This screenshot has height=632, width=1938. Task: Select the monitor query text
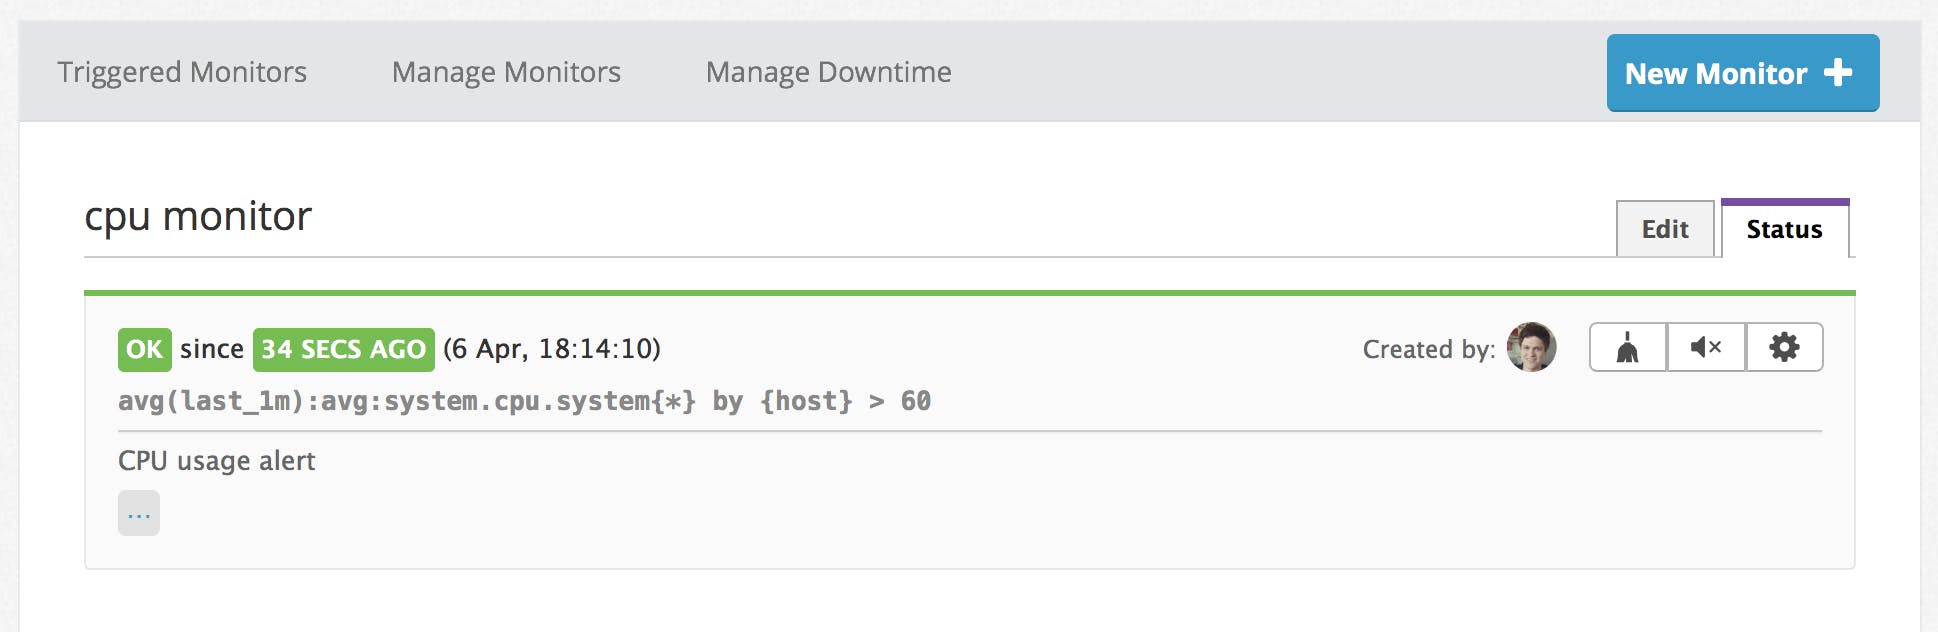[x=525, y=401]
